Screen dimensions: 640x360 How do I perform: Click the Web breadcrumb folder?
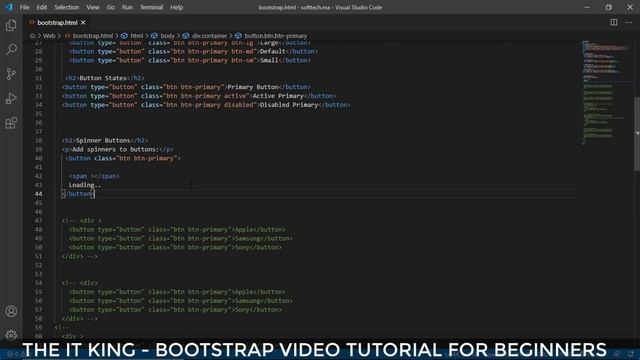[x=49, y=36]
